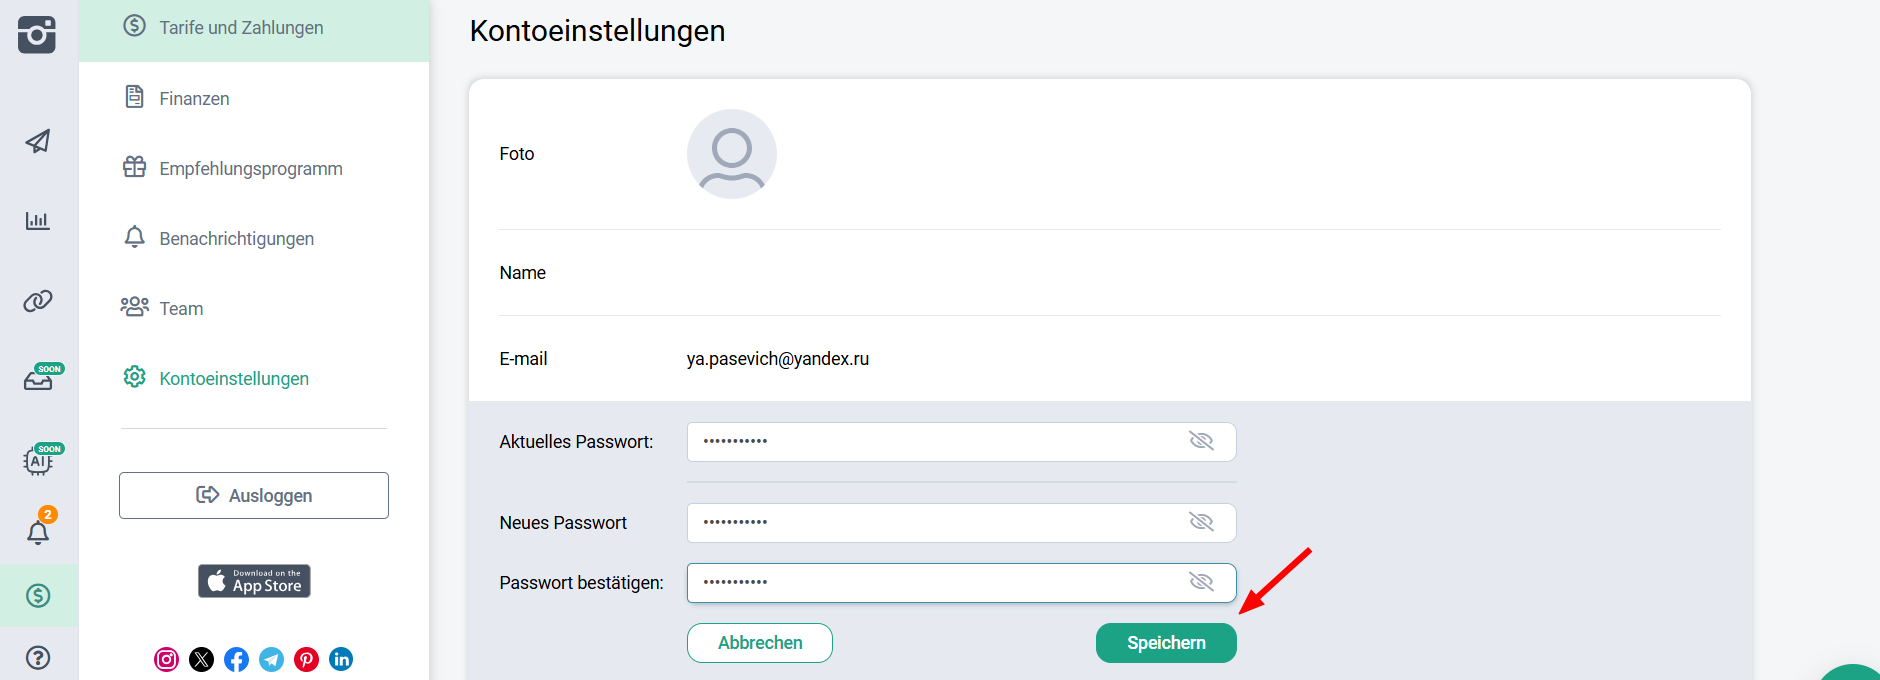Click the paper plane icon in sidebar

point(38,141)
